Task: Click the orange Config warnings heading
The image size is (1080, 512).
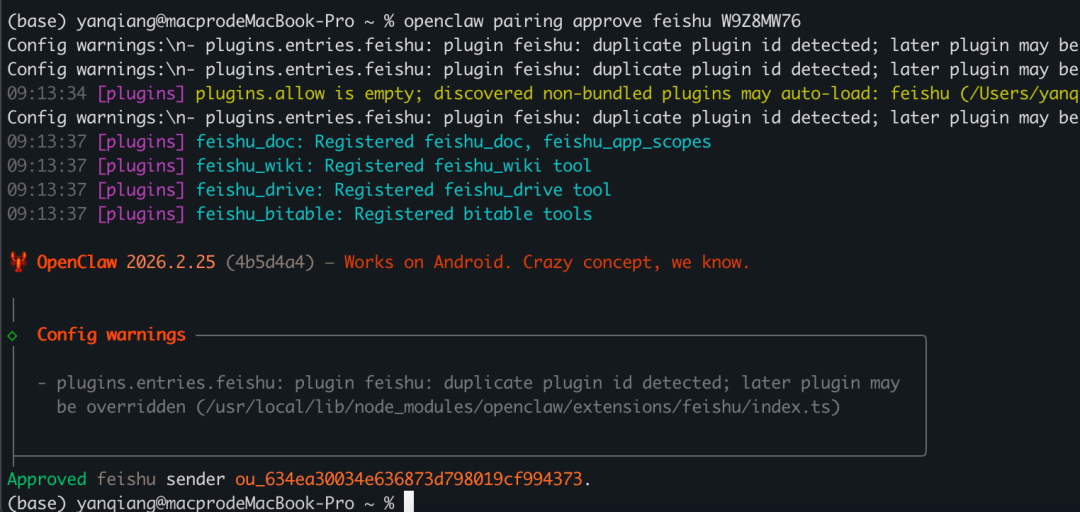Action: point(112,335)
